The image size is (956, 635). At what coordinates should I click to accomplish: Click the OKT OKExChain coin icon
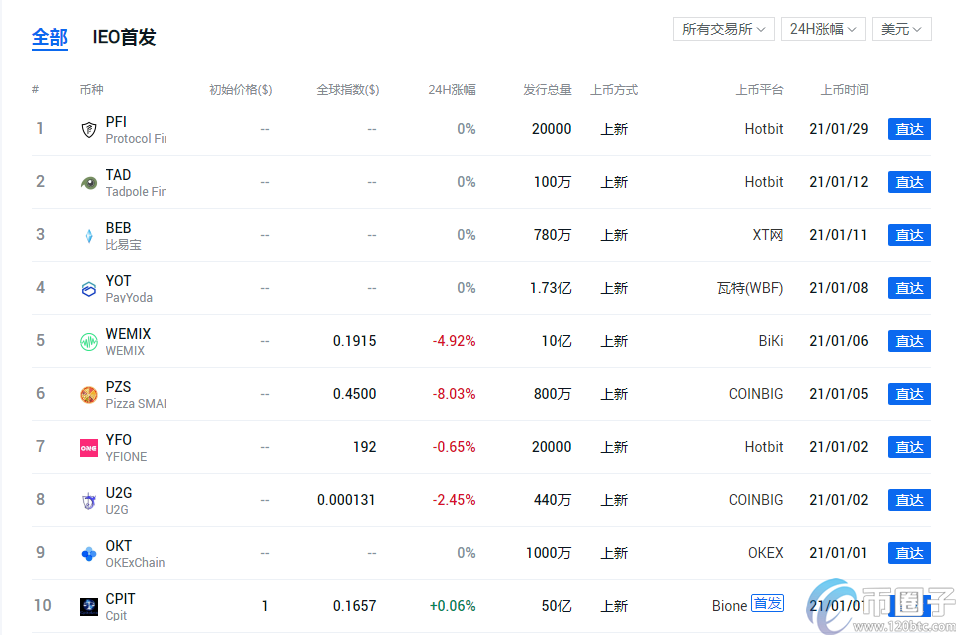(89, 554)
